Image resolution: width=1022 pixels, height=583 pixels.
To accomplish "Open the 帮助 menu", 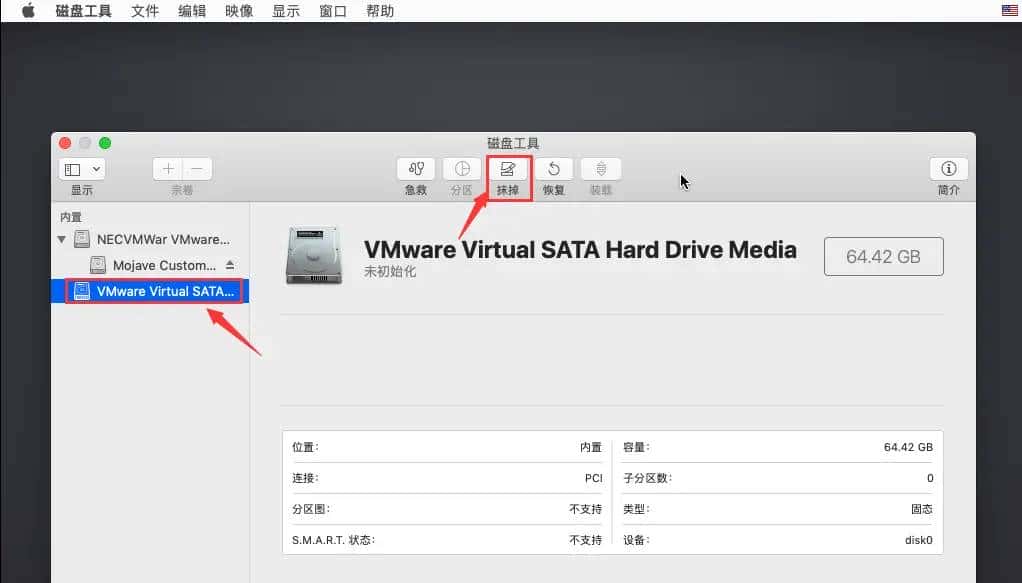I will 380,11.
